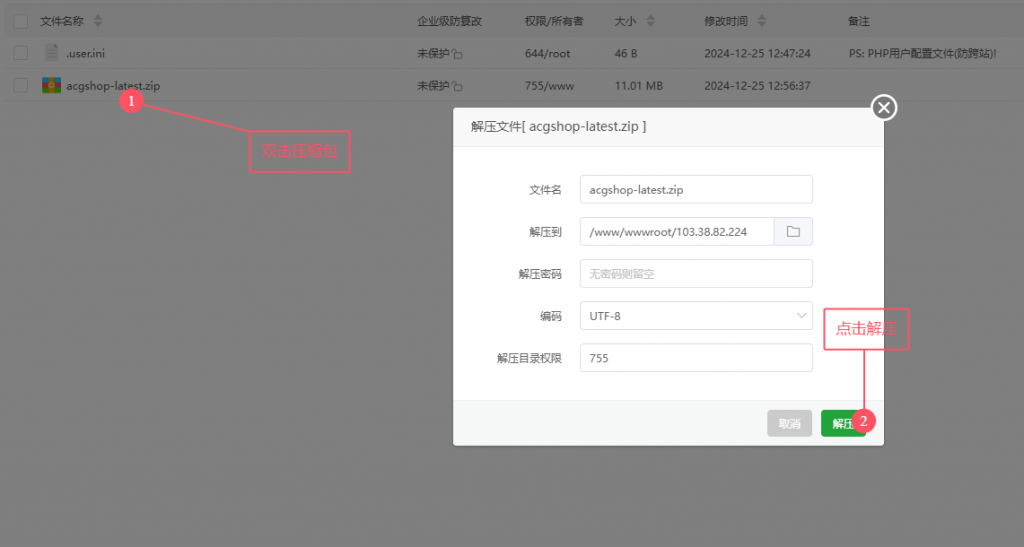Click 未保护 status for .user.ini
Screen dimensions: 1024x547
(x=433, y=54)
